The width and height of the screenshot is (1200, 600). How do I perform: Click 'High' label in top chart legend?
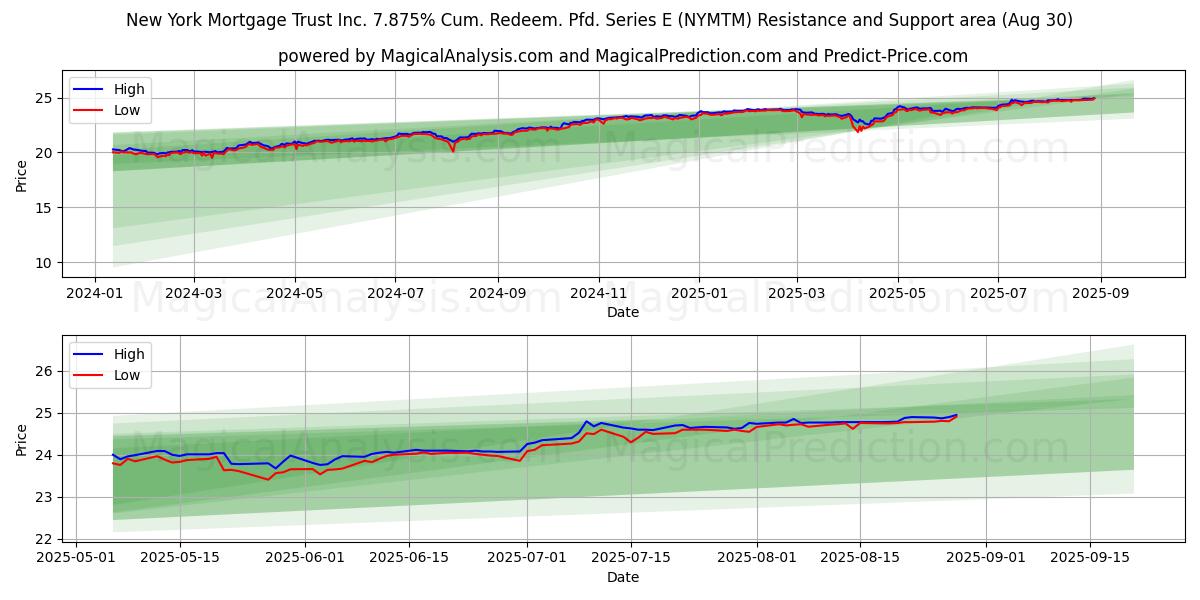point(129,89)
